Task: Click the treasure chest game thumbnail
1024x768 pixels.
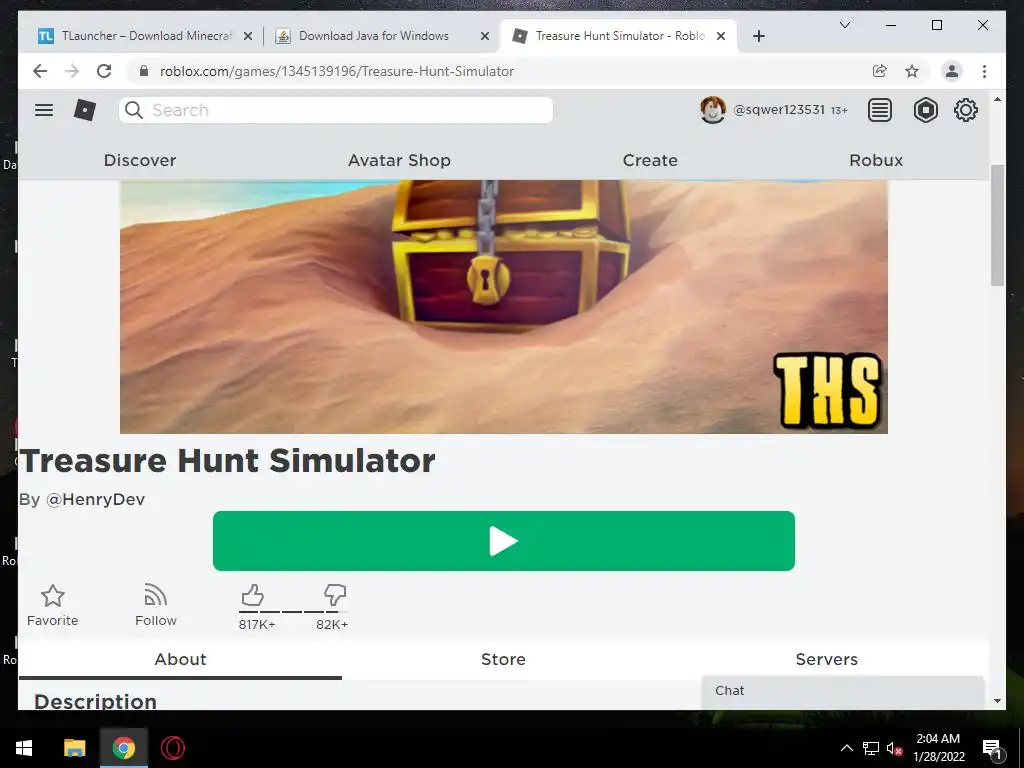Action: pos(504,306)
